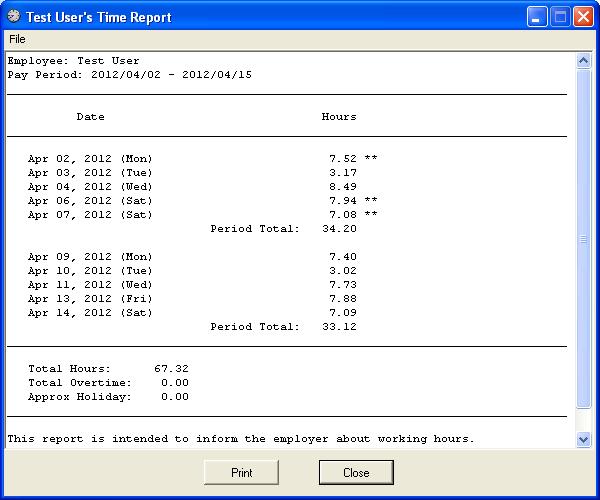
Task: Click the vertical scrollbar thumb
Action: (584, 240)
